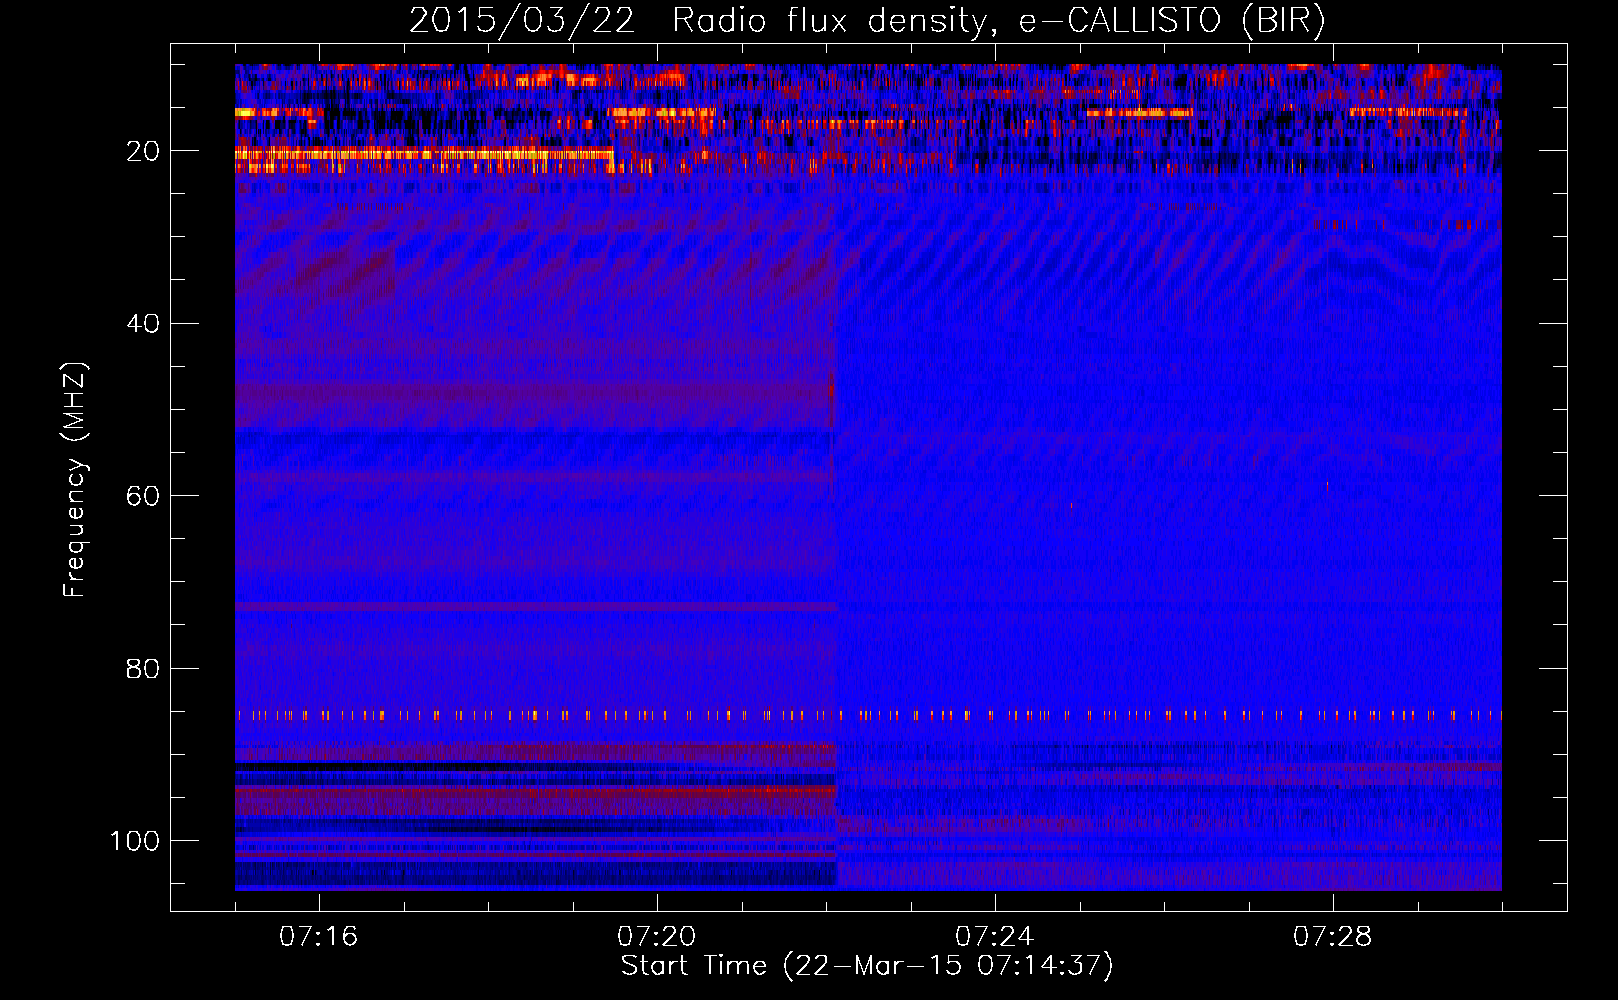Click the 07:28 time tick label
Viewport: 1618px width, 1000px height.
[1332, 937]
